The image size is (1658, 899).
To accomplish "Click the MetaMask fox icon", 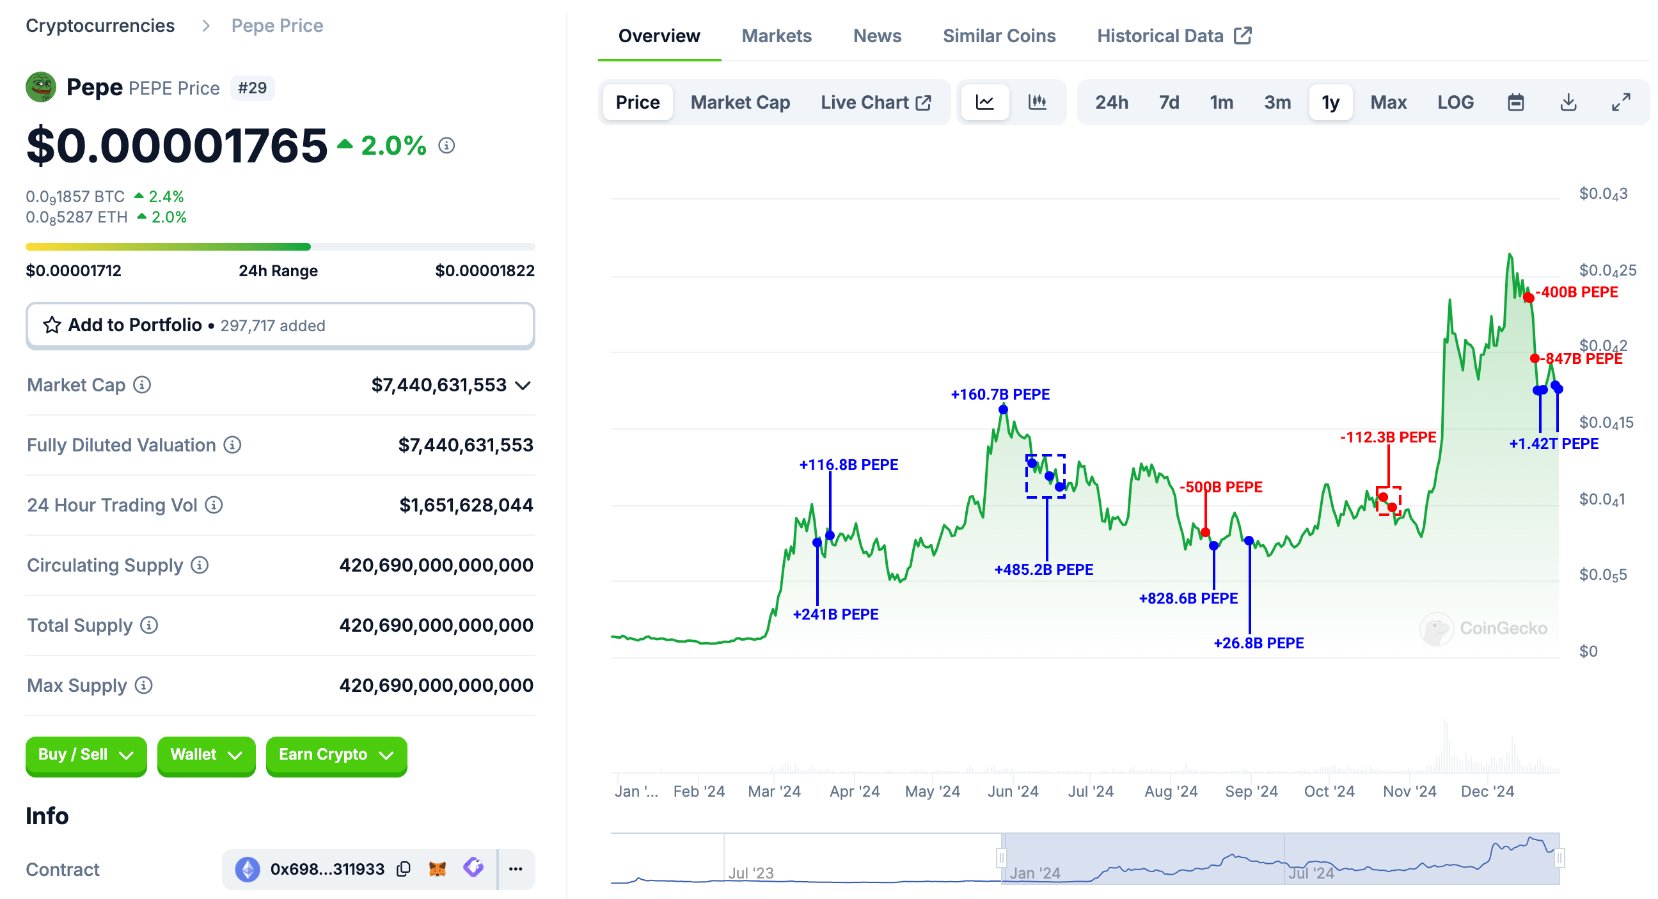I will pyautogui.click(x=437, y=869).
